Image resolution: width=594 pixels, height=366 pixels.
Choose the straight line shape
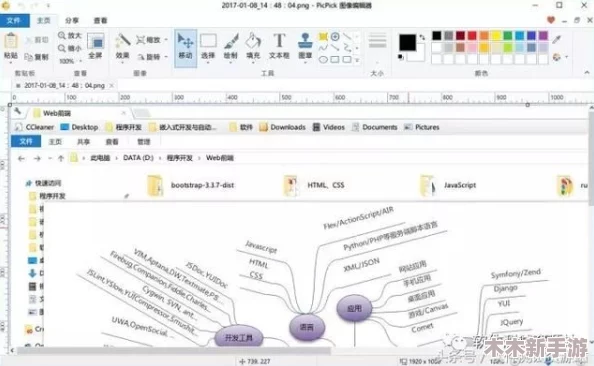click(347, 37)
